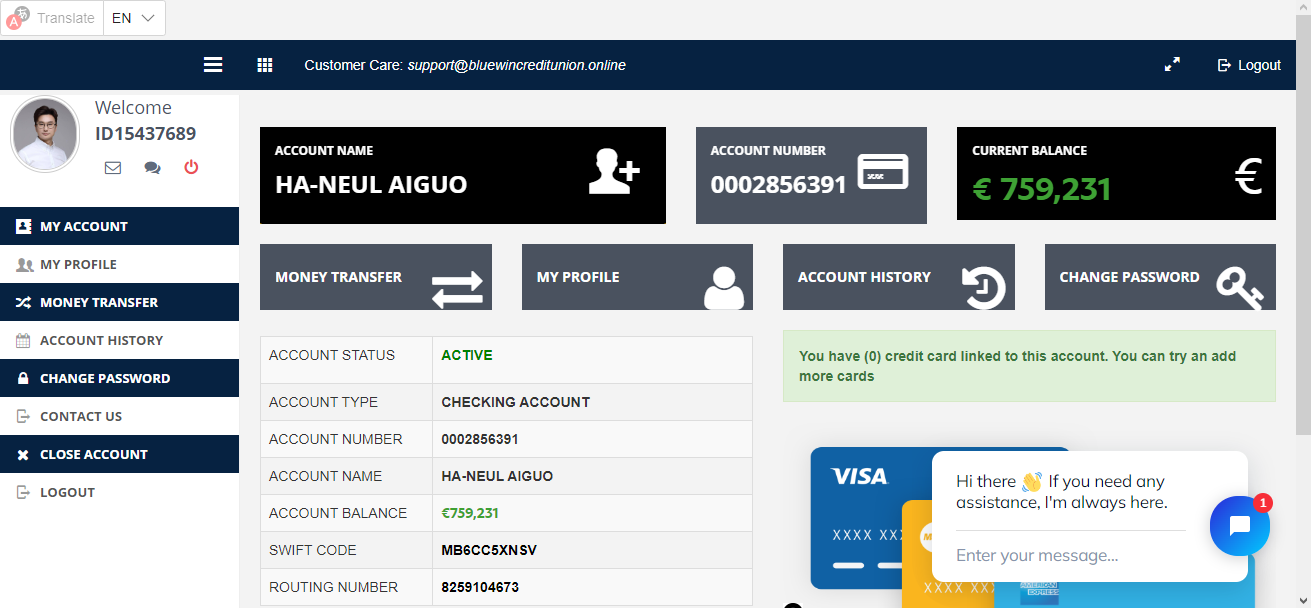Open the Change Password tile
Image resolution: width=1311 pixels, height=608 pixels.
(x=1159, y=277)
